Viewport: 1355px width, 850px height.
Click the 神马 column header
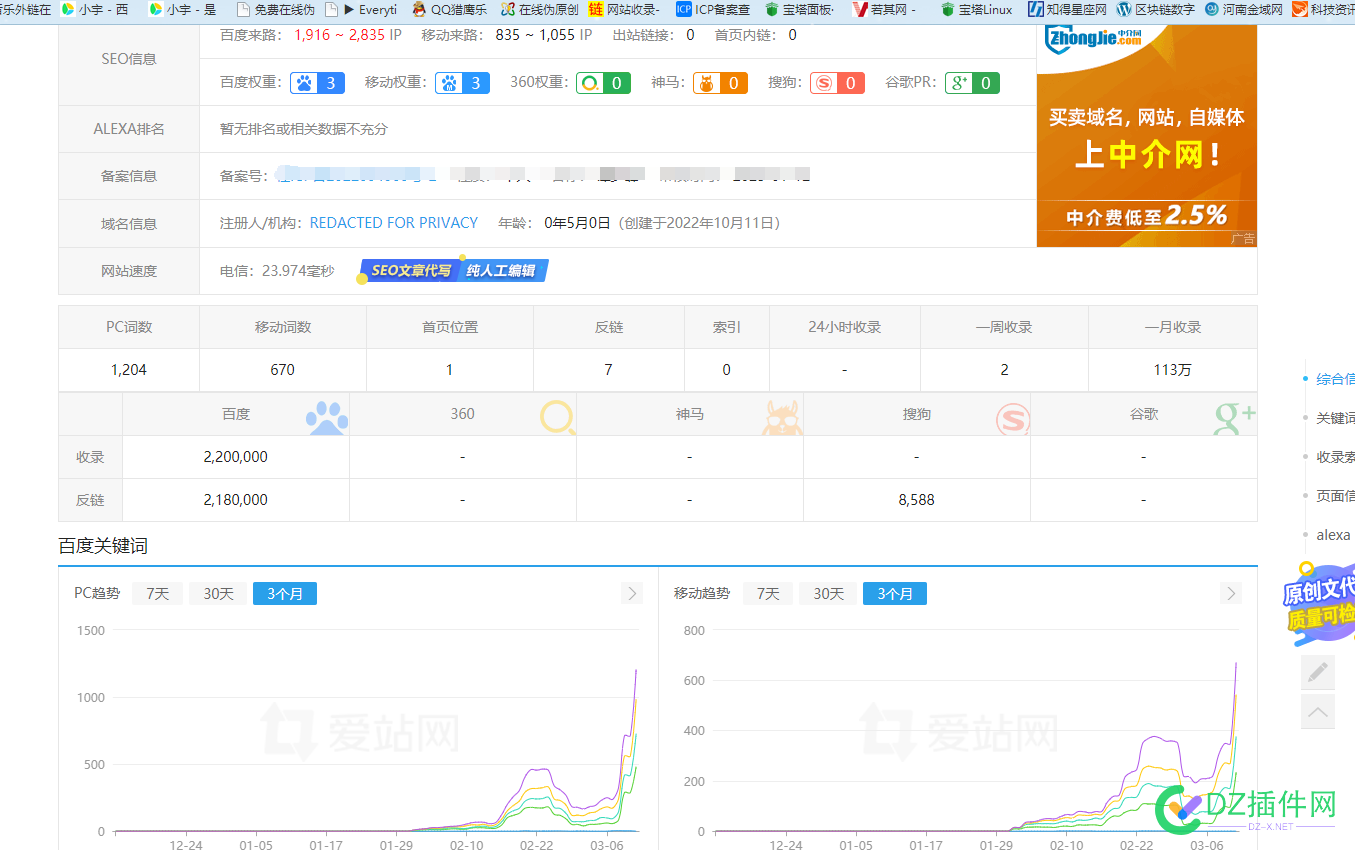click(x=690, y=414)
